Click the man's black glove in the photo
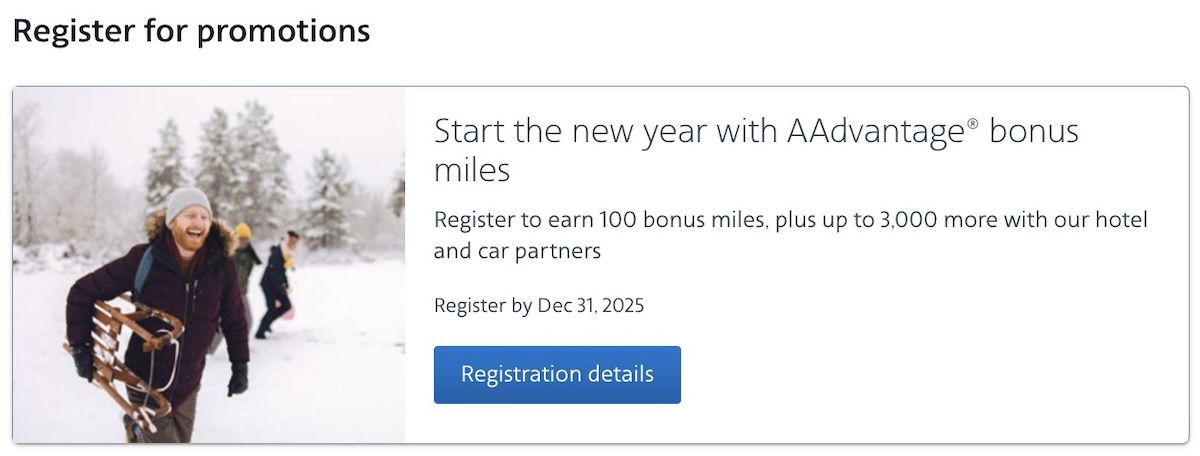 [x=238, y=379]
